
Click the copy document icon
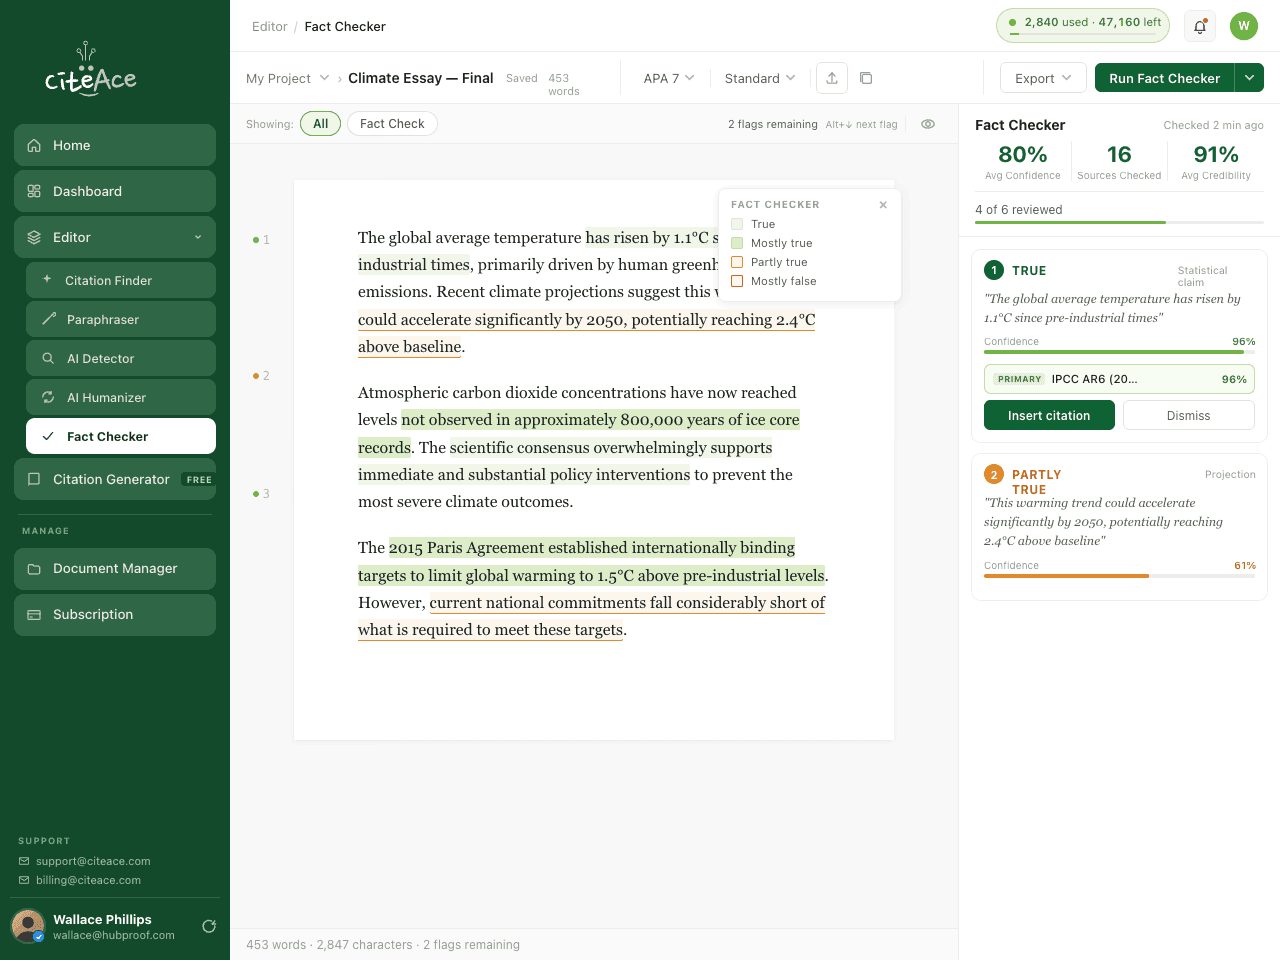coord(866,78)
